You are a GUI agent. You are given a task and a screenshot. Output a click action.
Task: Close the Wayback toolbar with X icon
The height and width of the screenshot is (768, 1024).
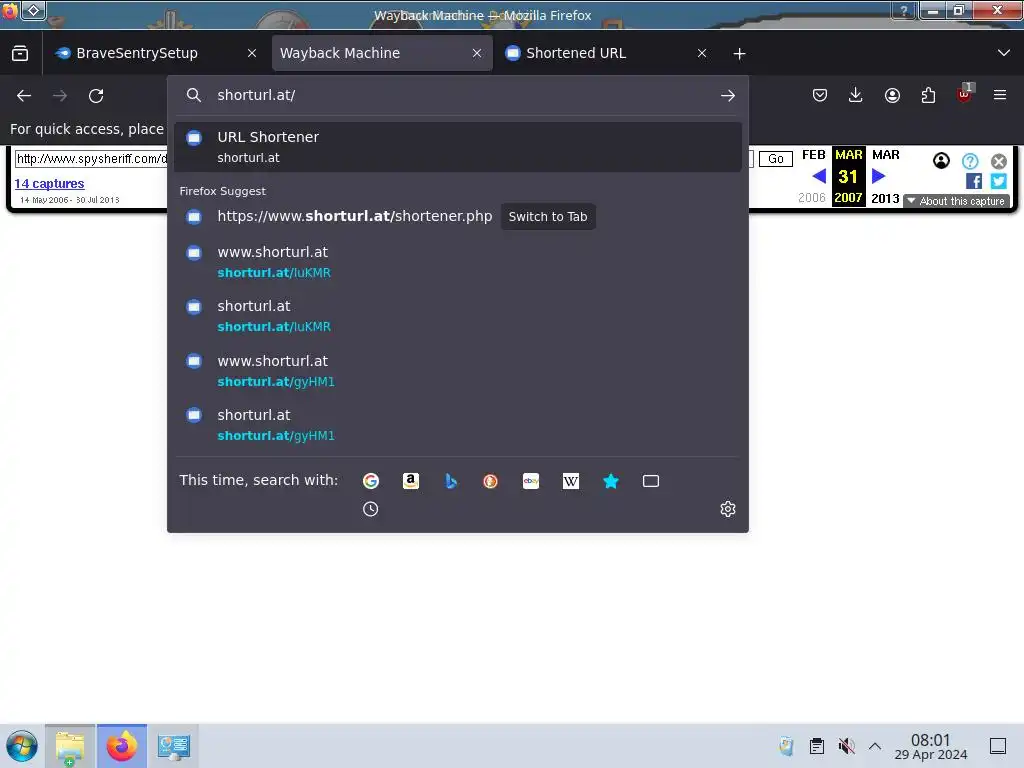pos(999,161)
